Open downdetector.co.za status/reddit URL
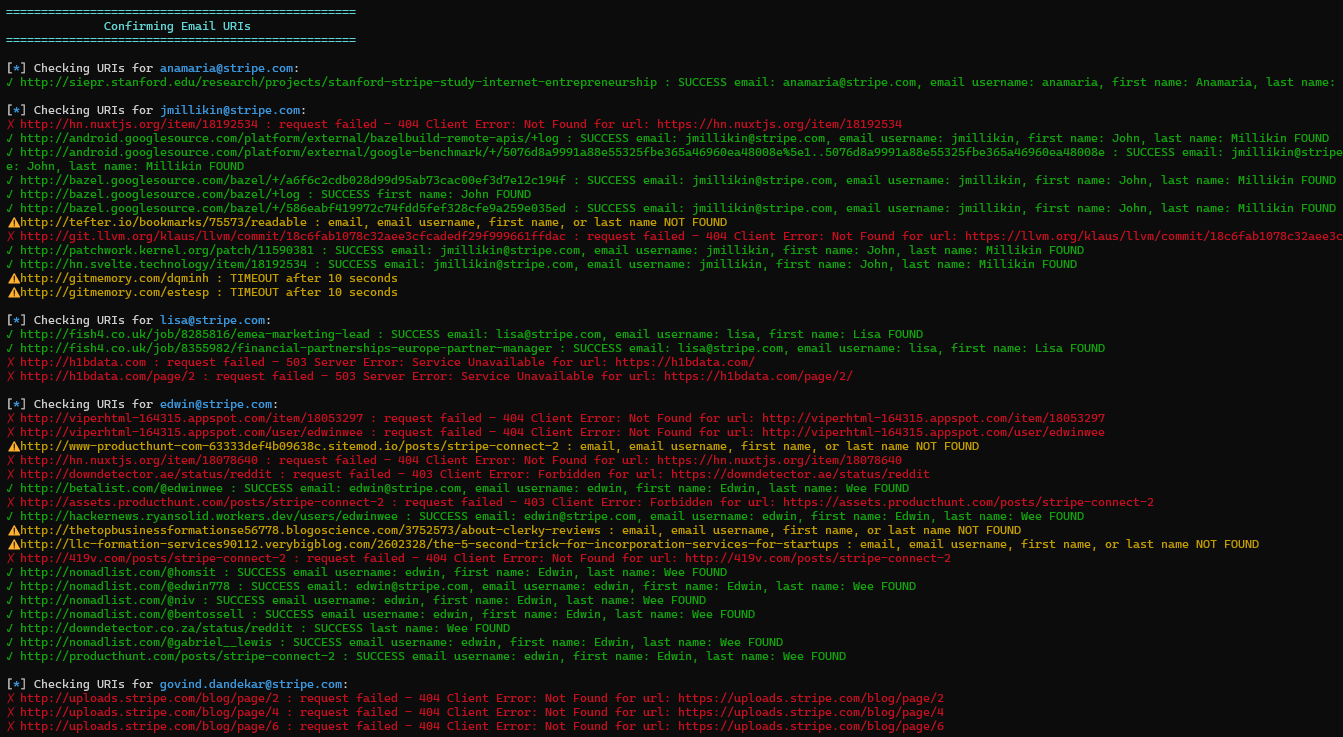 156,628
